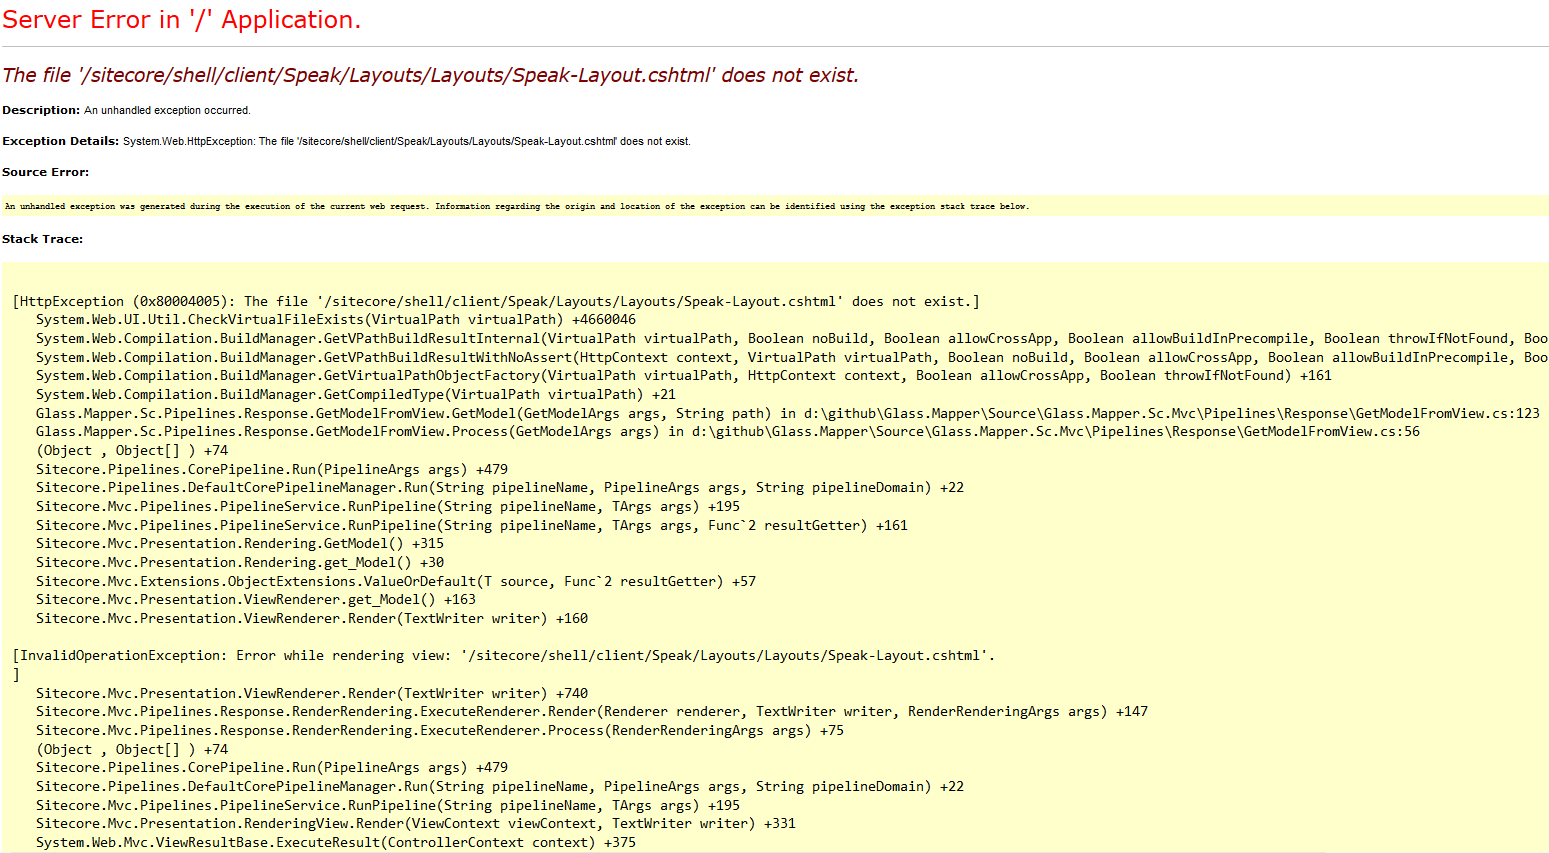Click the italic 'Speak-Layout.cshtml does not exist' error title

tap(430, 75)
